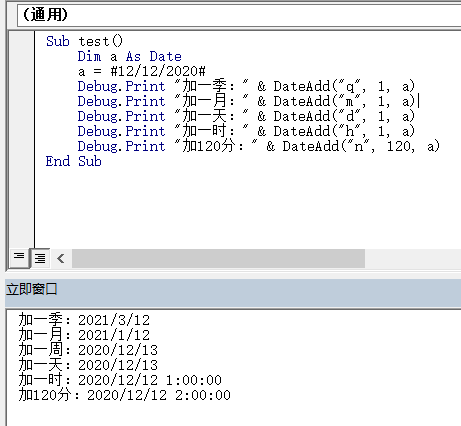Click the 加一周: 2020/12/13 output line

pos(88,350)
